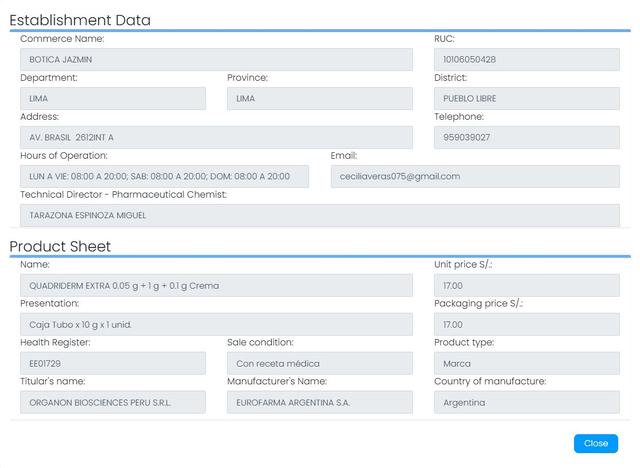Select the Email field ceciliaveras075@gmail.com

475,176
